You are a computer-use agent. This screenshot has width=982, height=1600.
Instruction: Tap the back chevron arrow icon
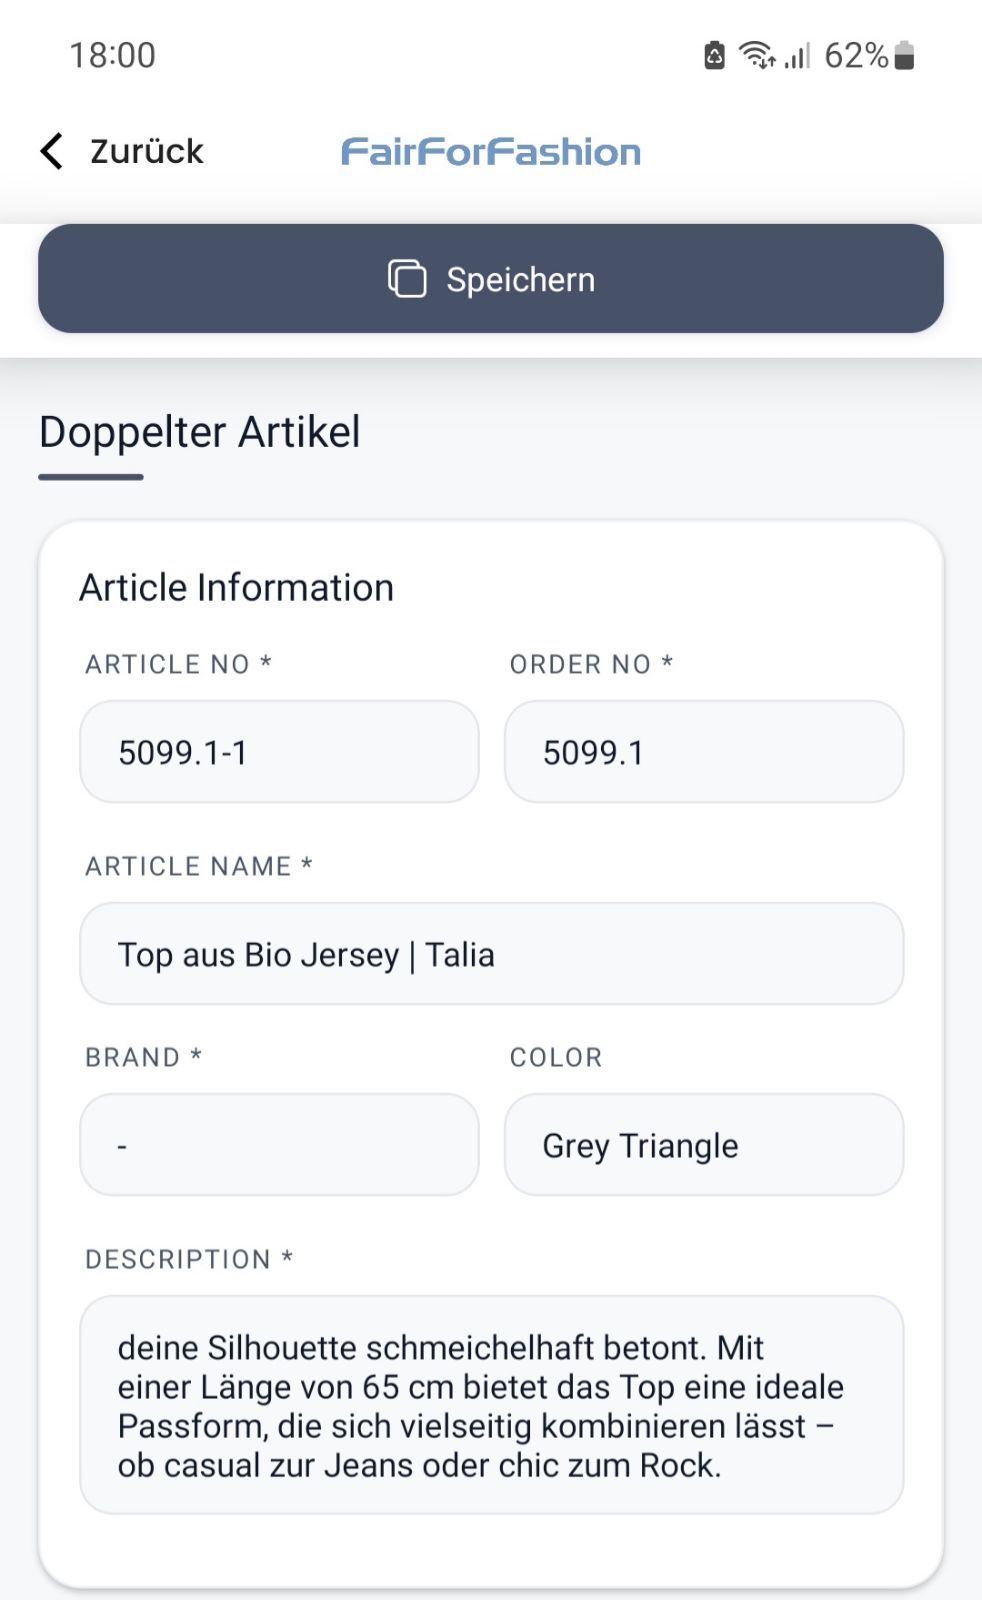coord(52,151)
